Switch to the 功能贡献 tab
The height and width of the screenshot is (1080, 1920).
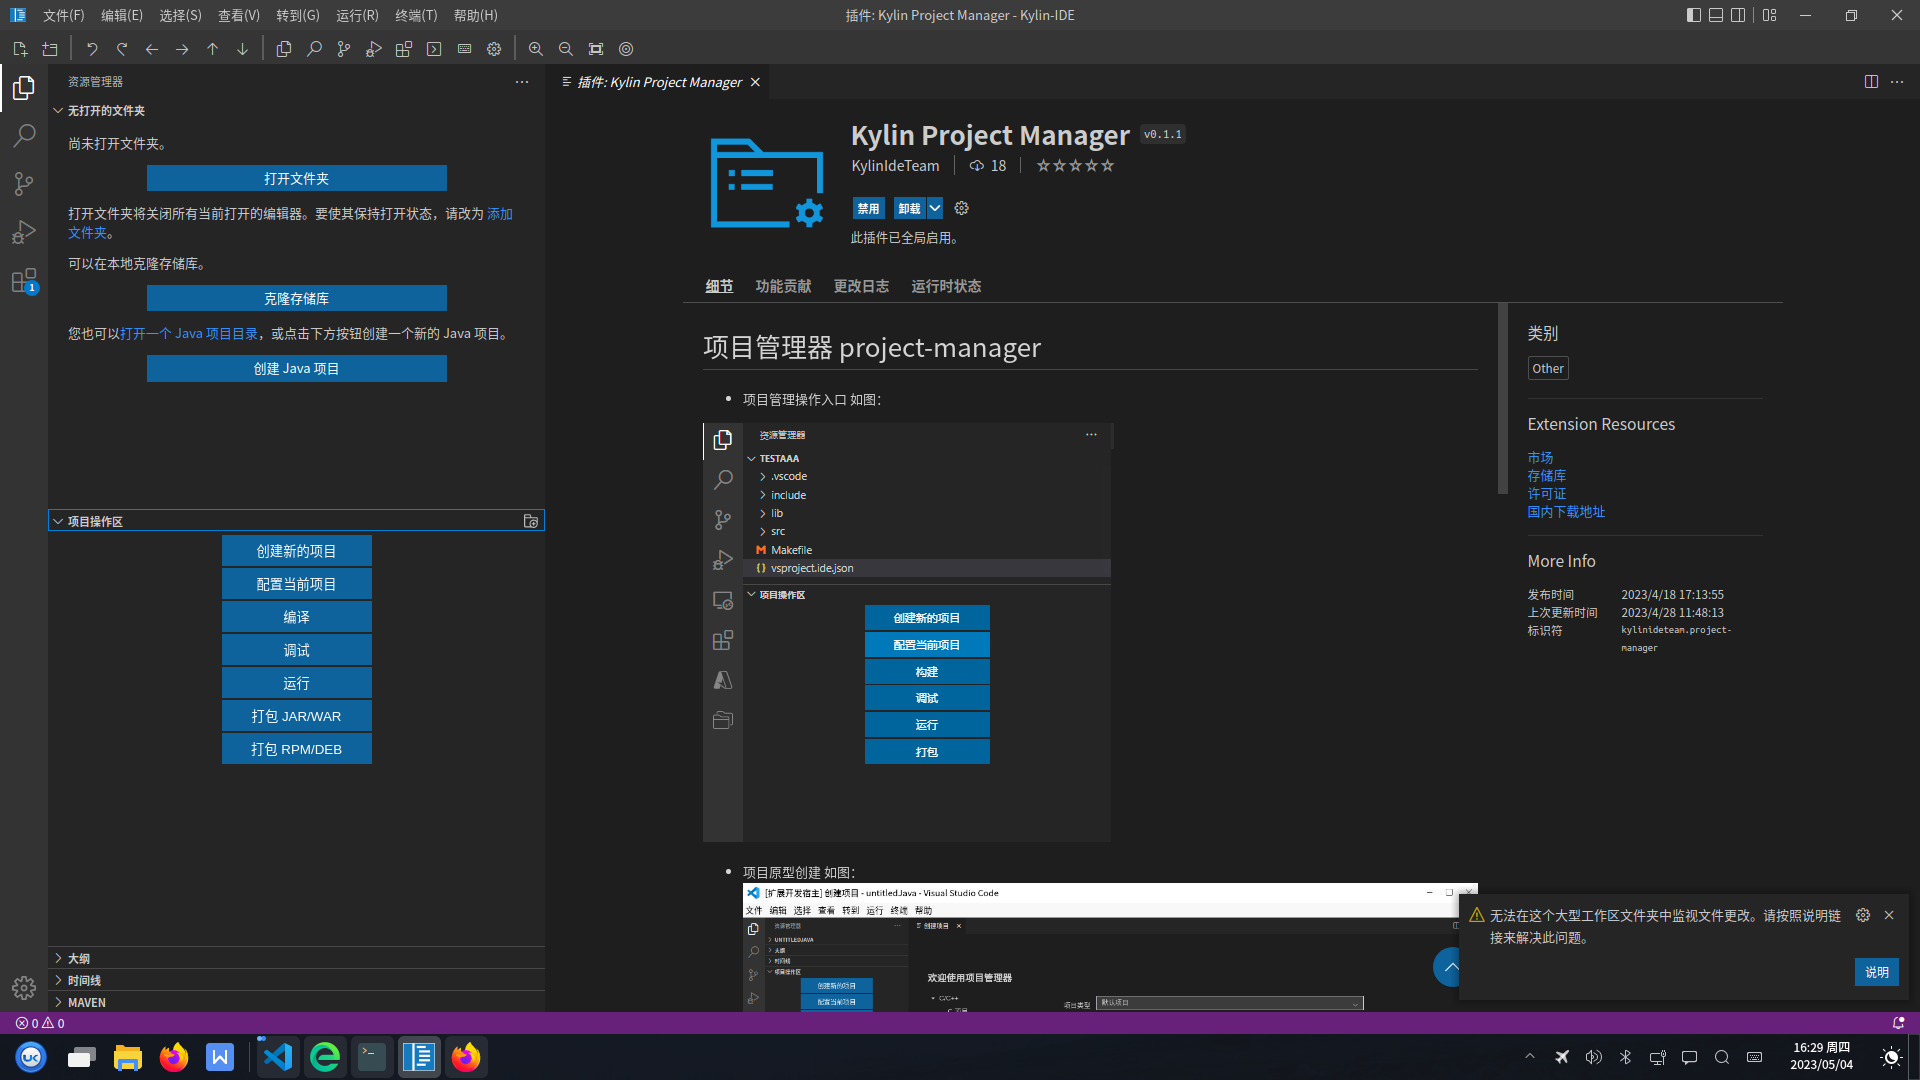(783, 286)
